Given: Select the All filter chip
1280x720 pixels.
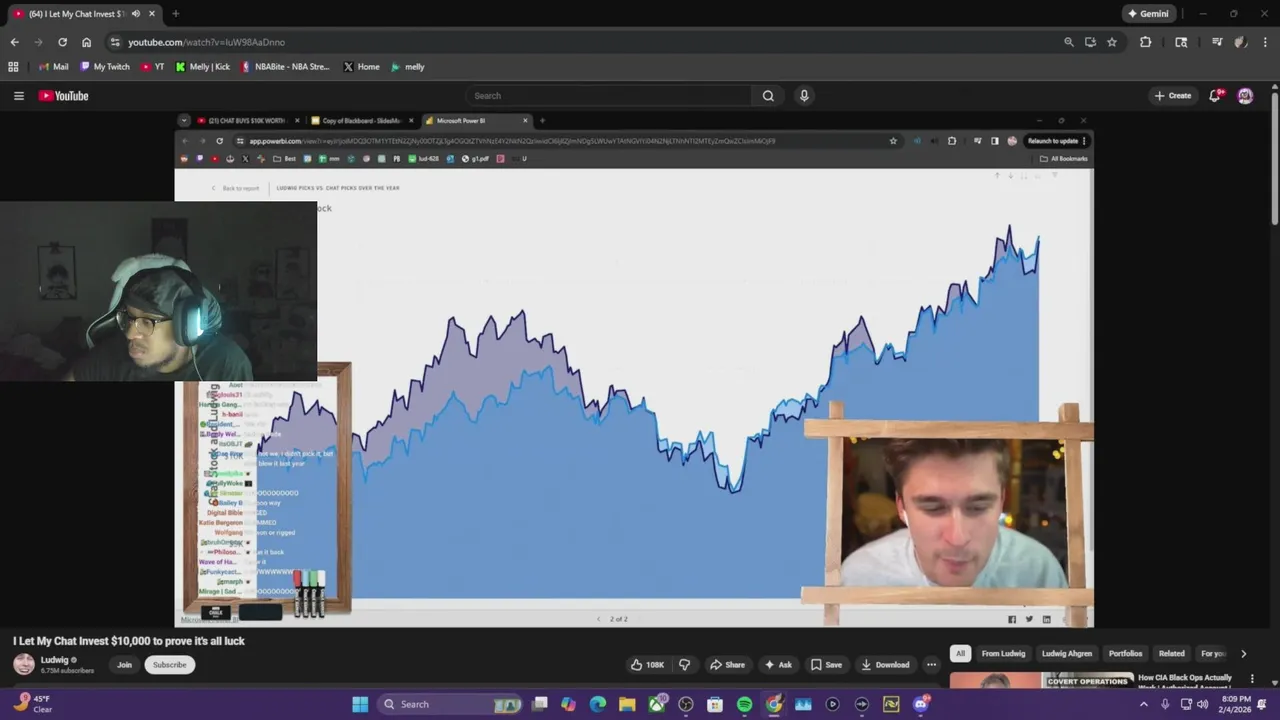Looking at the screenshot, I should pyautogui.click(x=960, y=654).
